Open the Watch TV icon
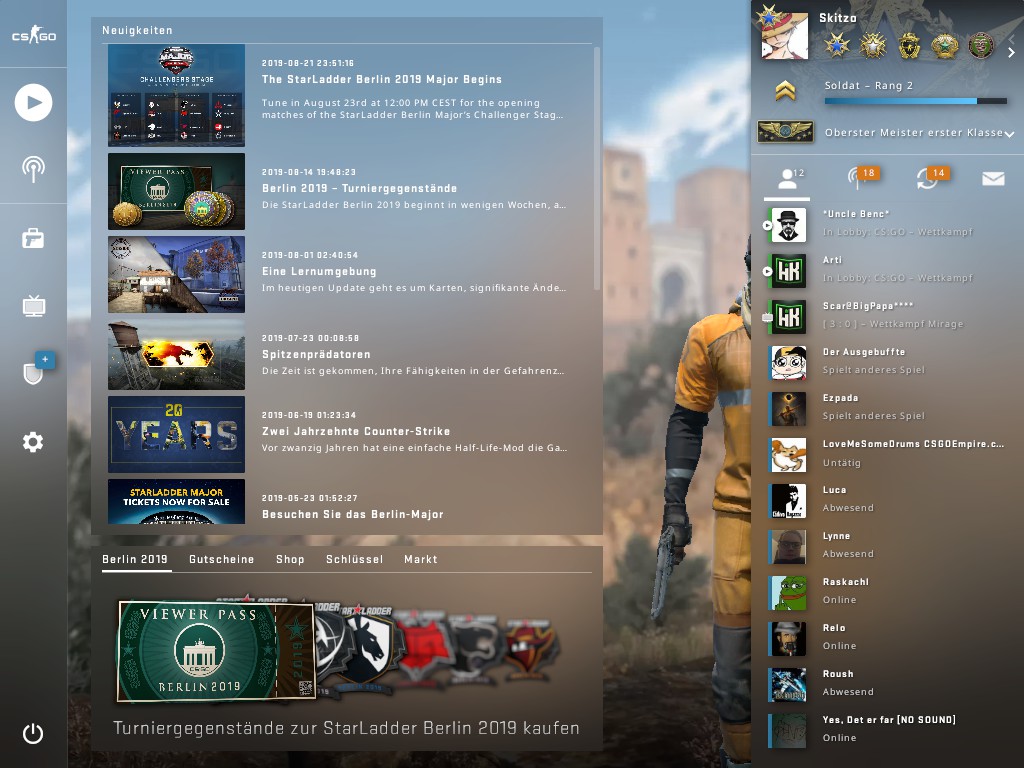The height and width of the screenshot is (768, 1024). click(33, 306)
